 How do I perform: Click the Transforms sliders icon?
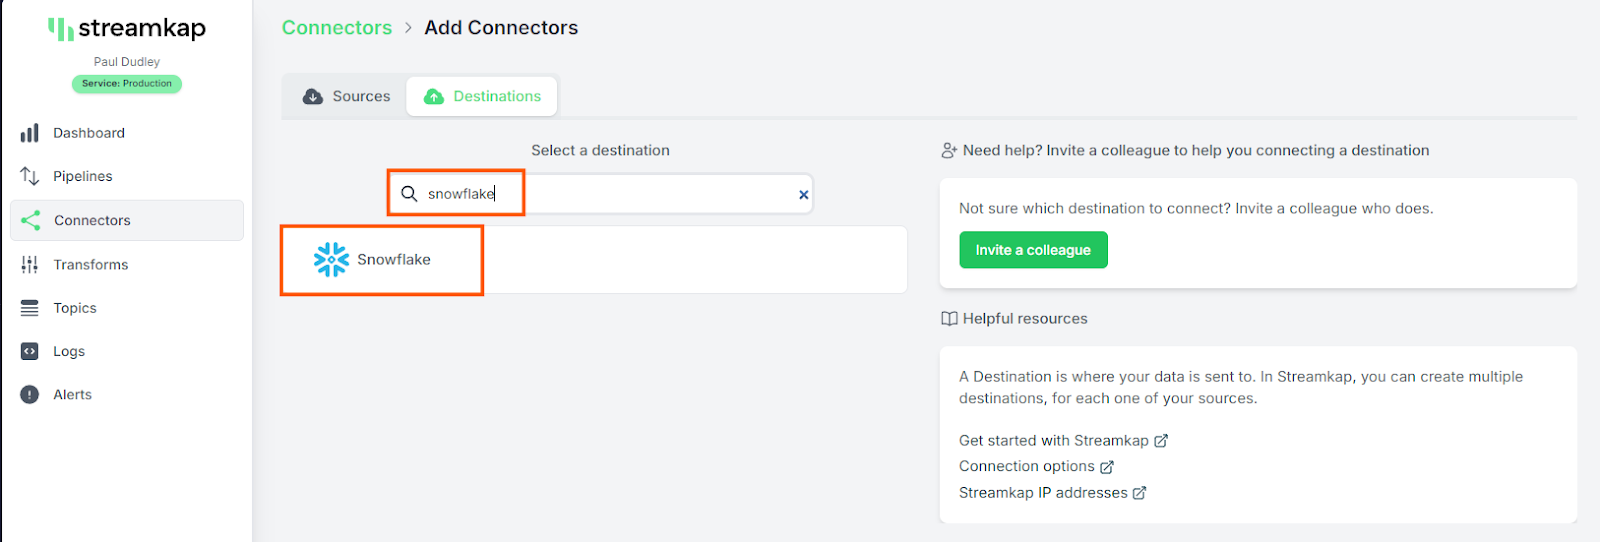click(30, 264)
